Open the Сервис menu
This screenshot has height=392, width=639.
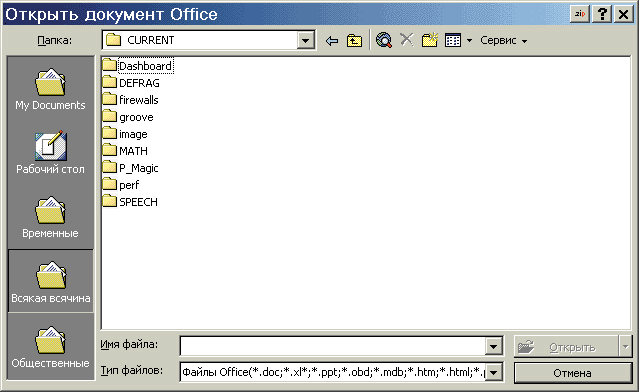click(x=503, y=40)
